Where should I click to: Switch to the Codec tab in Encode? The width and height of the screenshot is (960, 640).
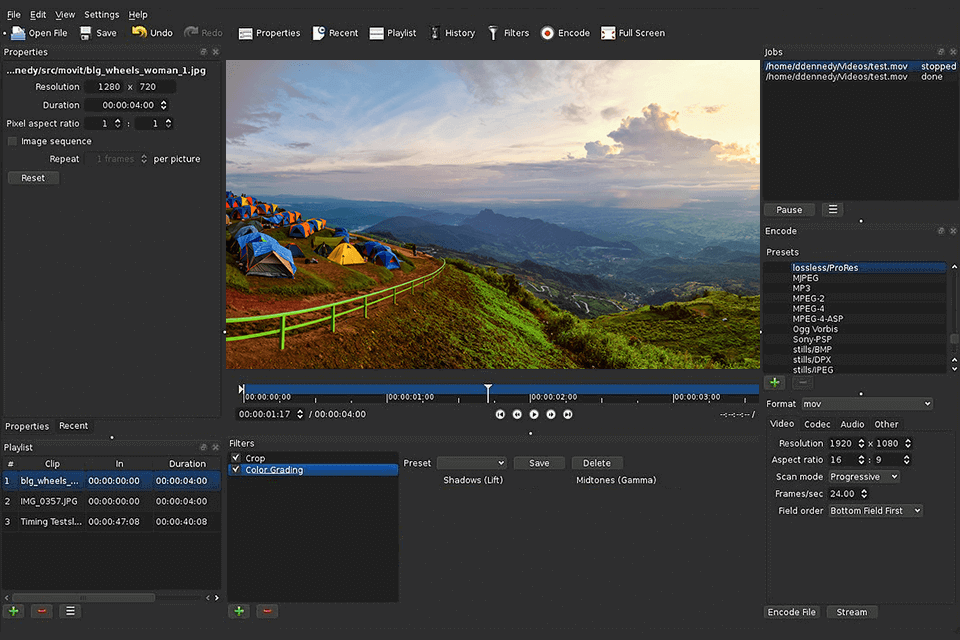tap(817, 424)
